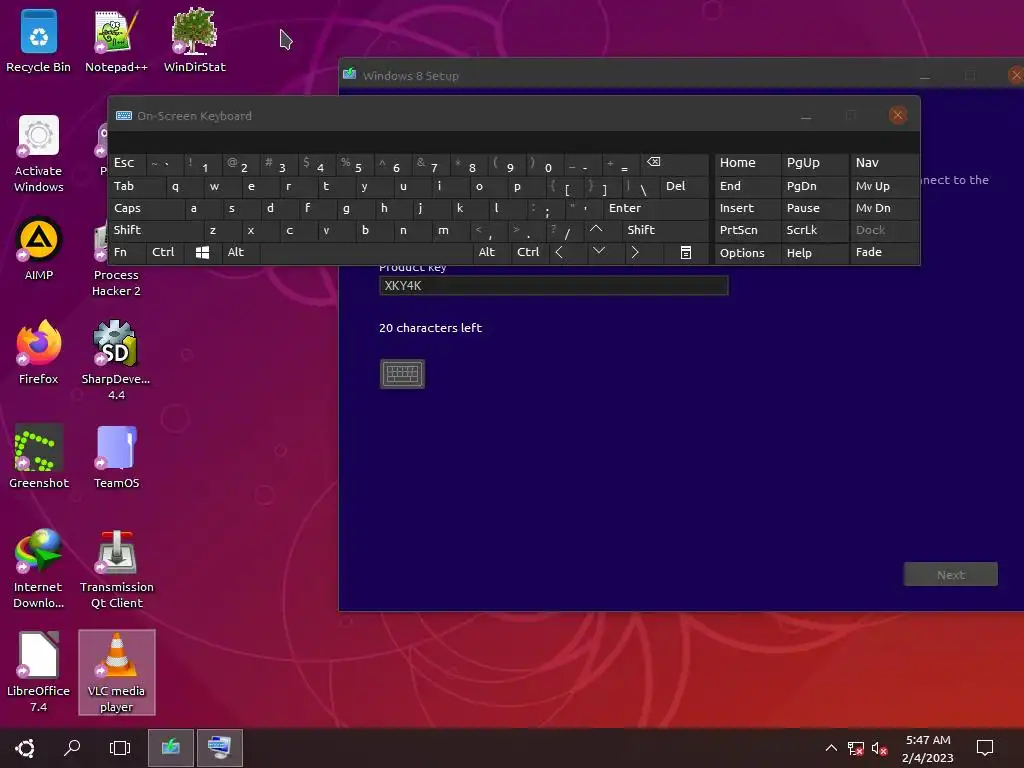Open the Start menu button in taskbar
The height and width of the screenshot is (768, 1024).
point(25,748)
